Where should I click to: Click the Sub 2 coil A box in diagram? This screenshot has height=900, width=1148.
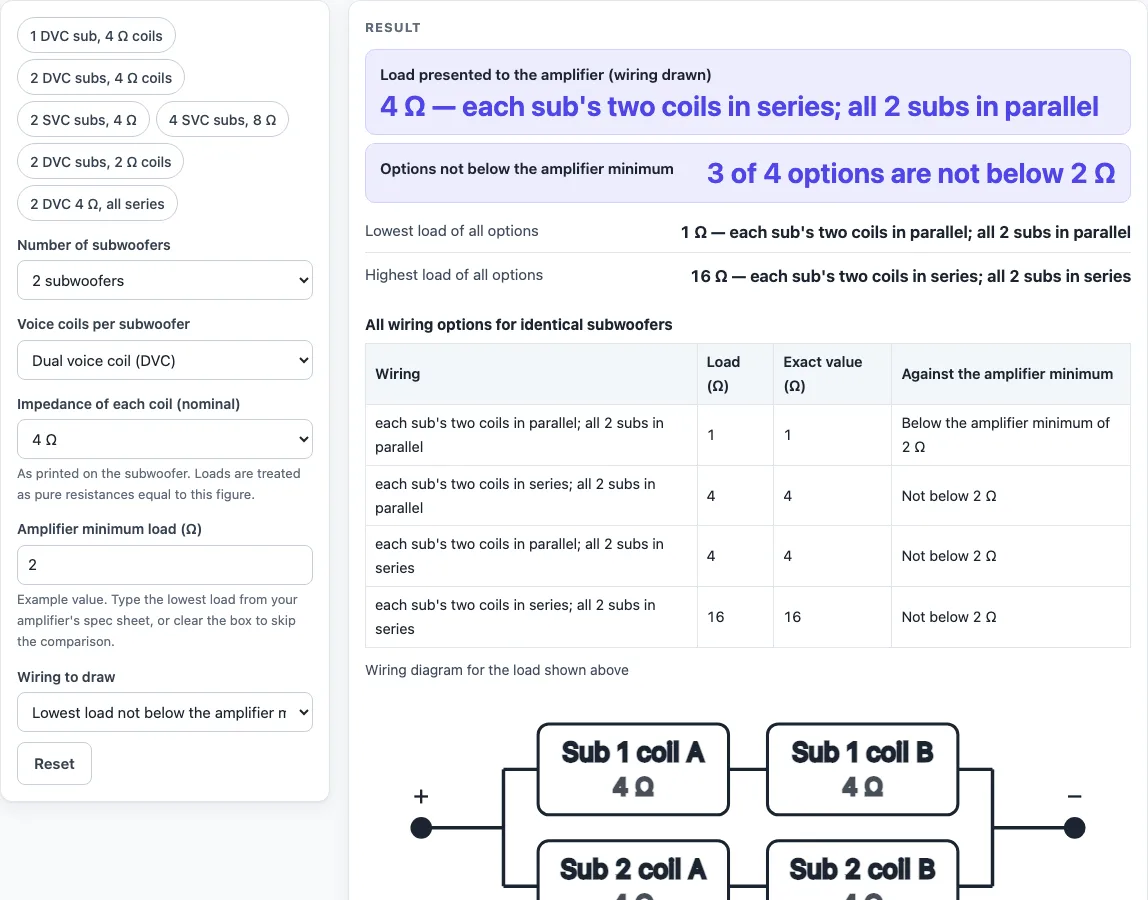tap(633, 871)
